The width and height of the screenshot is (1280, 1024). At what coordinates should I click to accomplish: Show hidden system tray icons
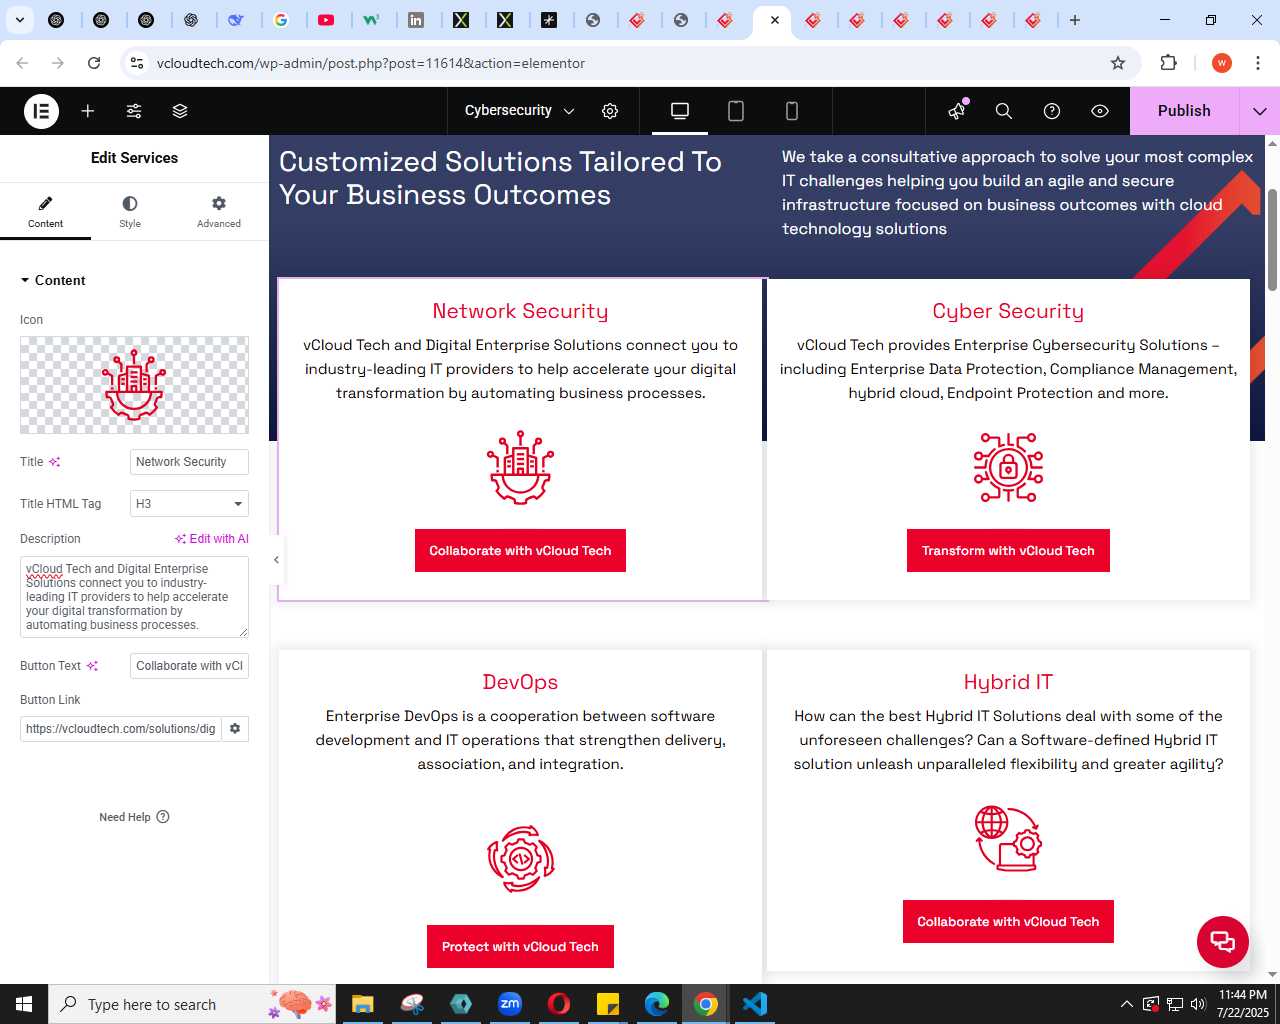1127,1004
